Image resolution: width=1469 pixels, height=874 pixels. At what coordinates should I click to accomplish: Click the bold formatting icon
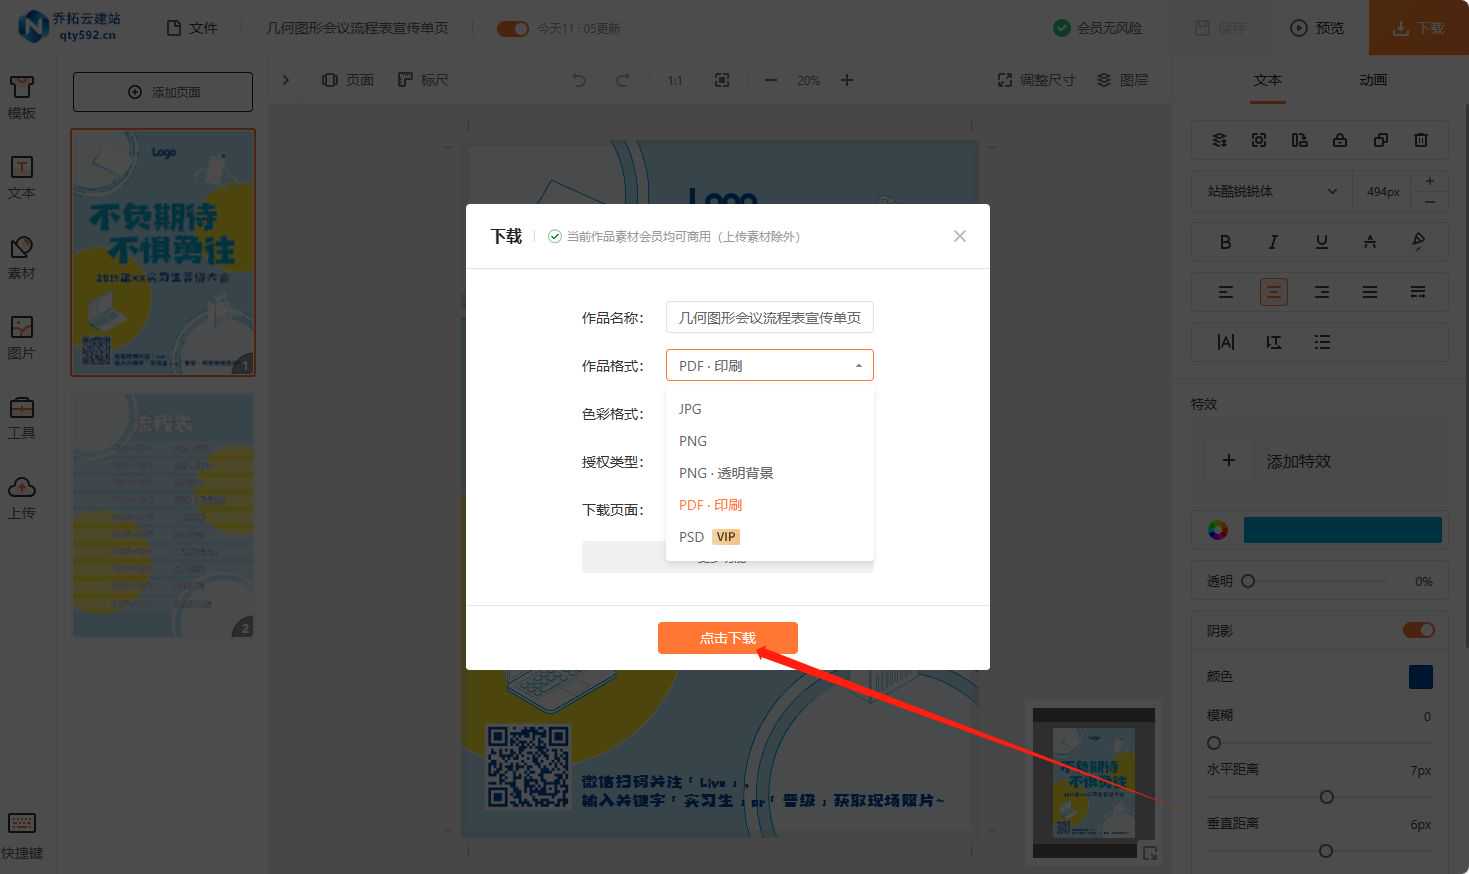tap(1225, 242)
